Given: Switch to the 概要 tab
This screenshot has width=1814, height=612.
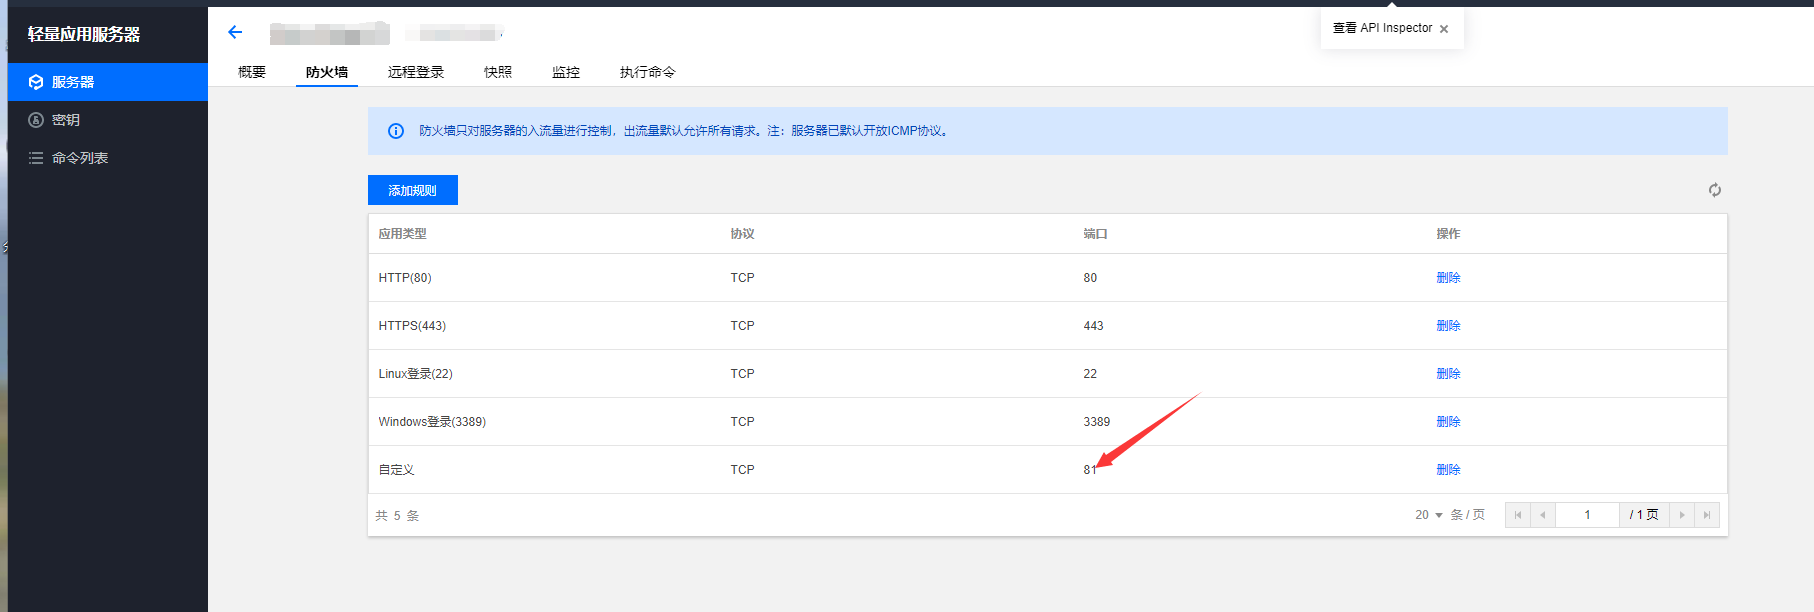Looking at the screenshot, I should [x=252, y=72].
